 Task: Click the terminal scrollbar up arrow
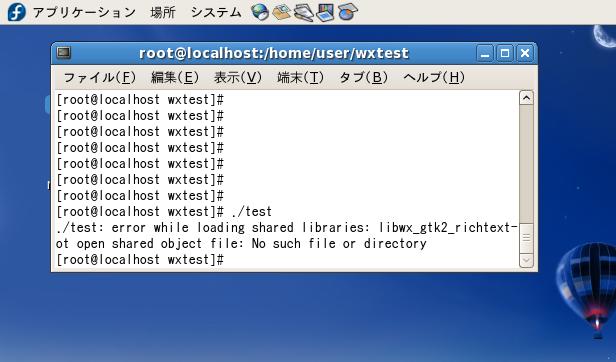click(526, 98)
